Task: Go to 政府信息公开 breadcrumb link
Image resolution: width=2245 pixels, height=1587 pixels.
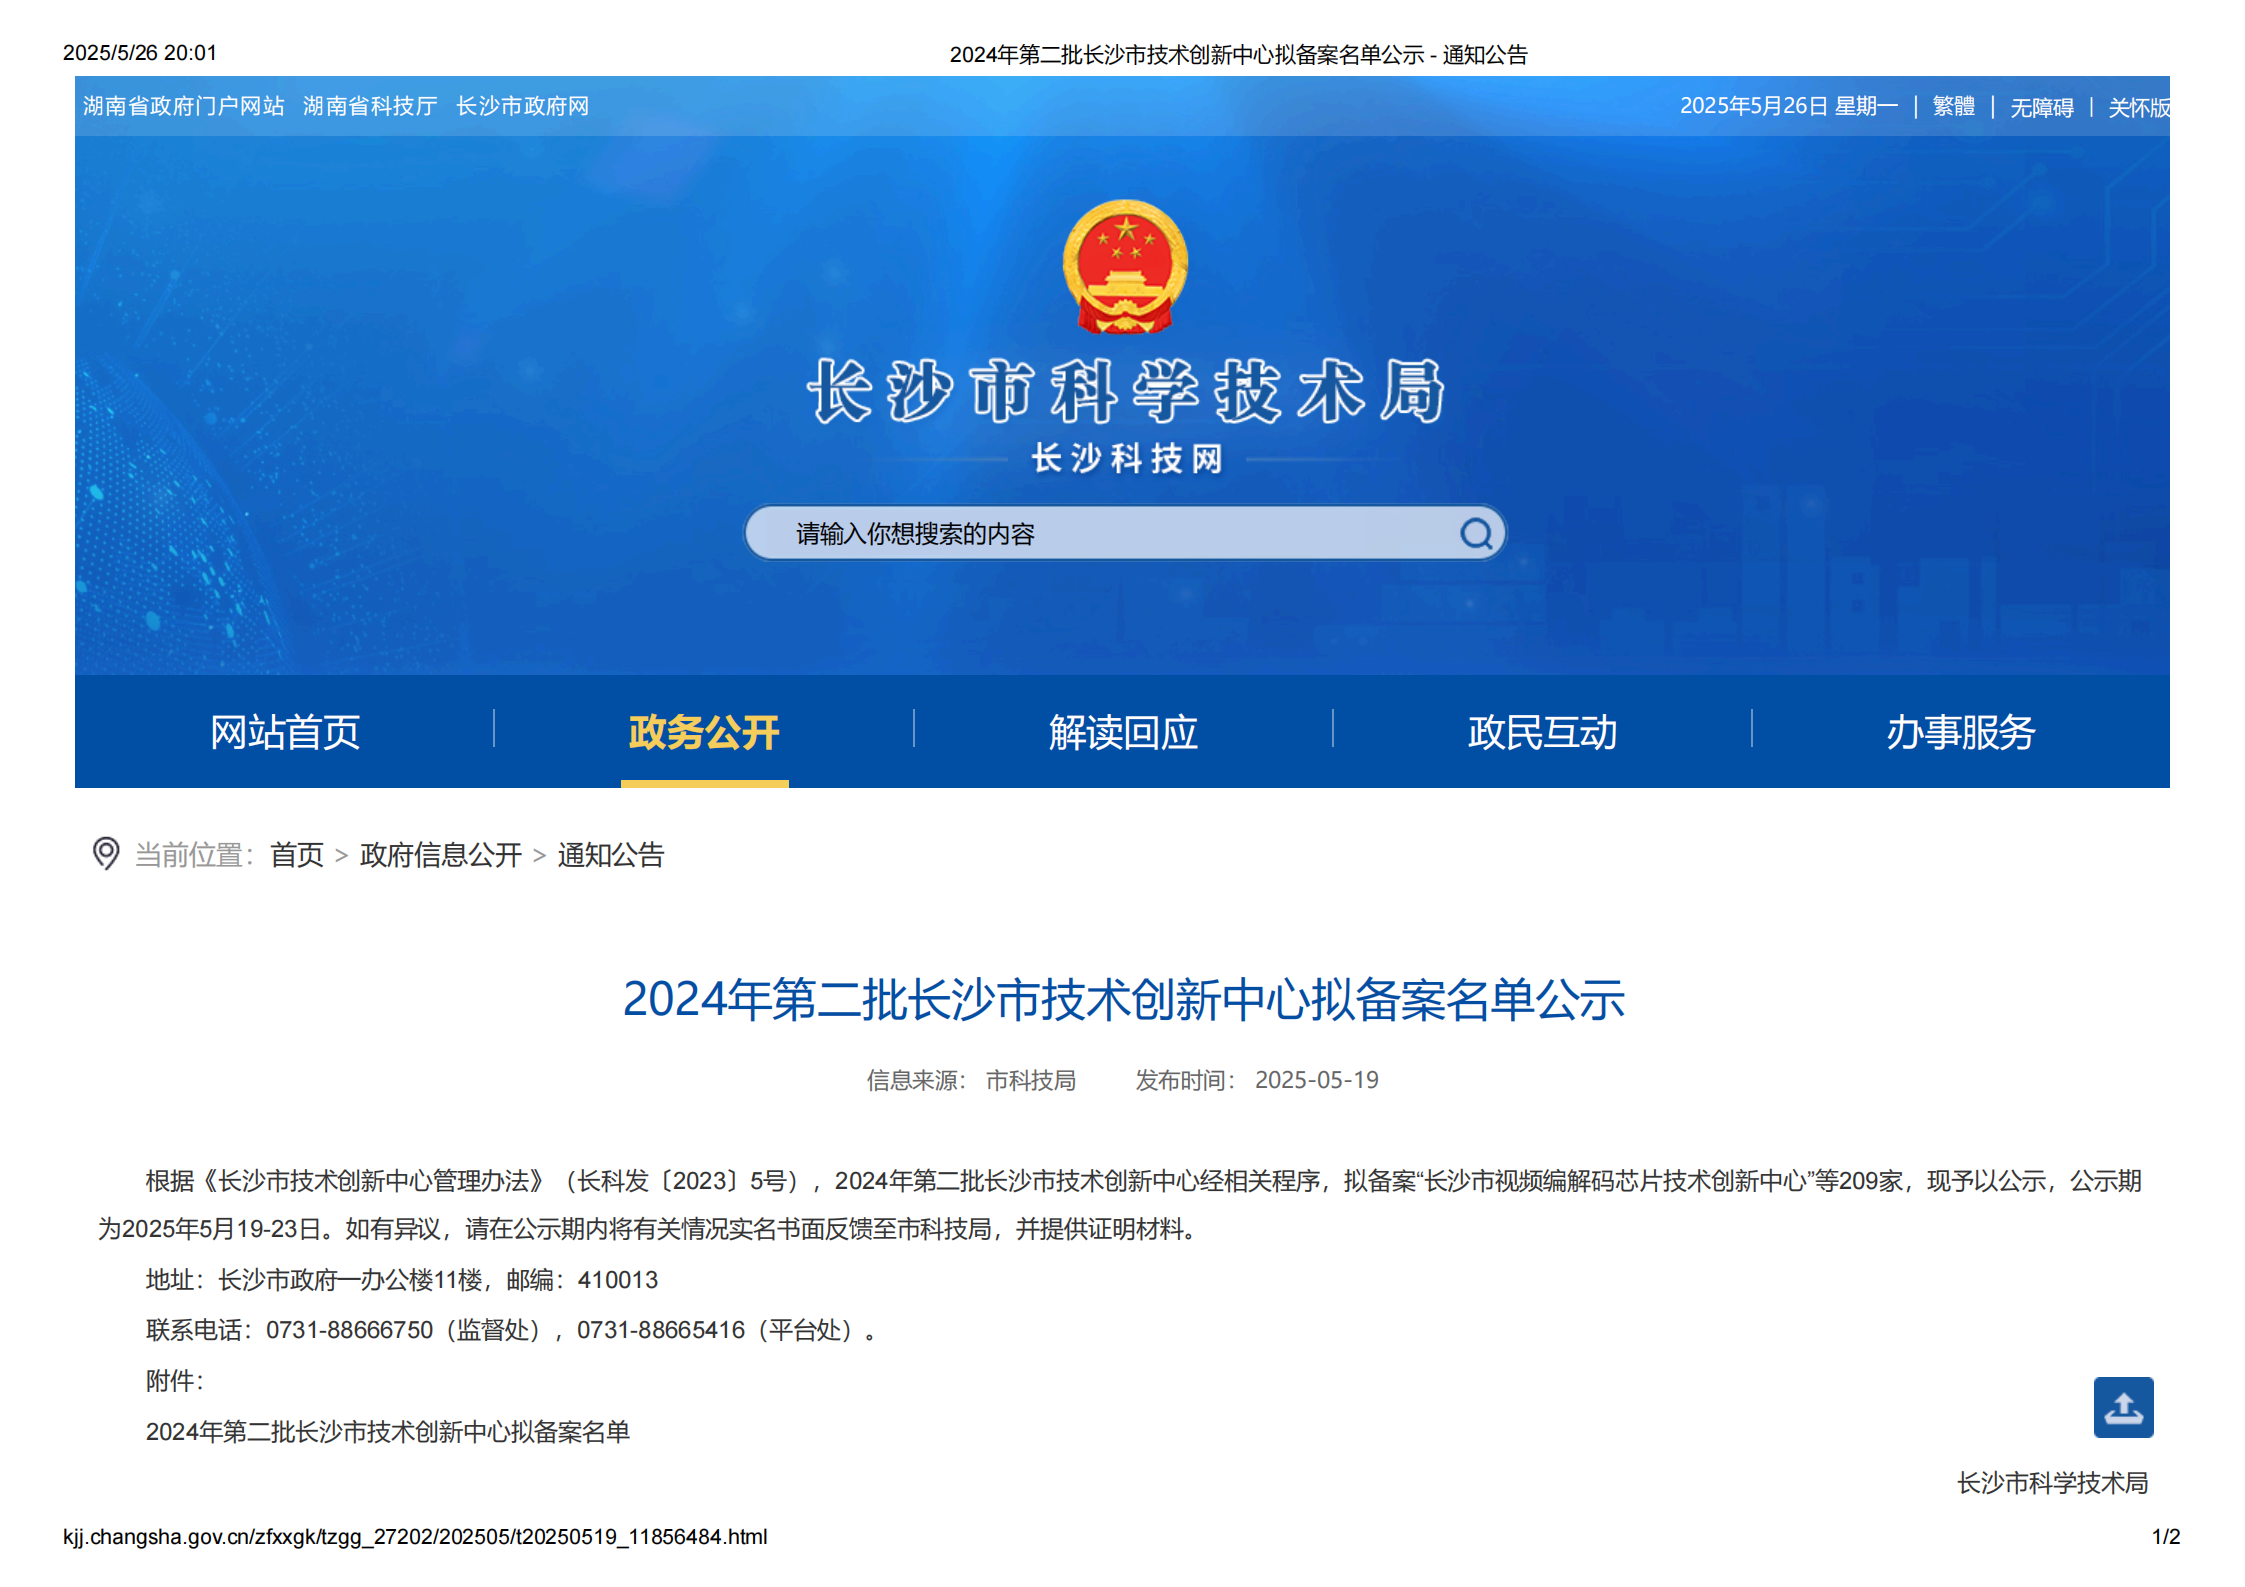Action: click(440, 855)
